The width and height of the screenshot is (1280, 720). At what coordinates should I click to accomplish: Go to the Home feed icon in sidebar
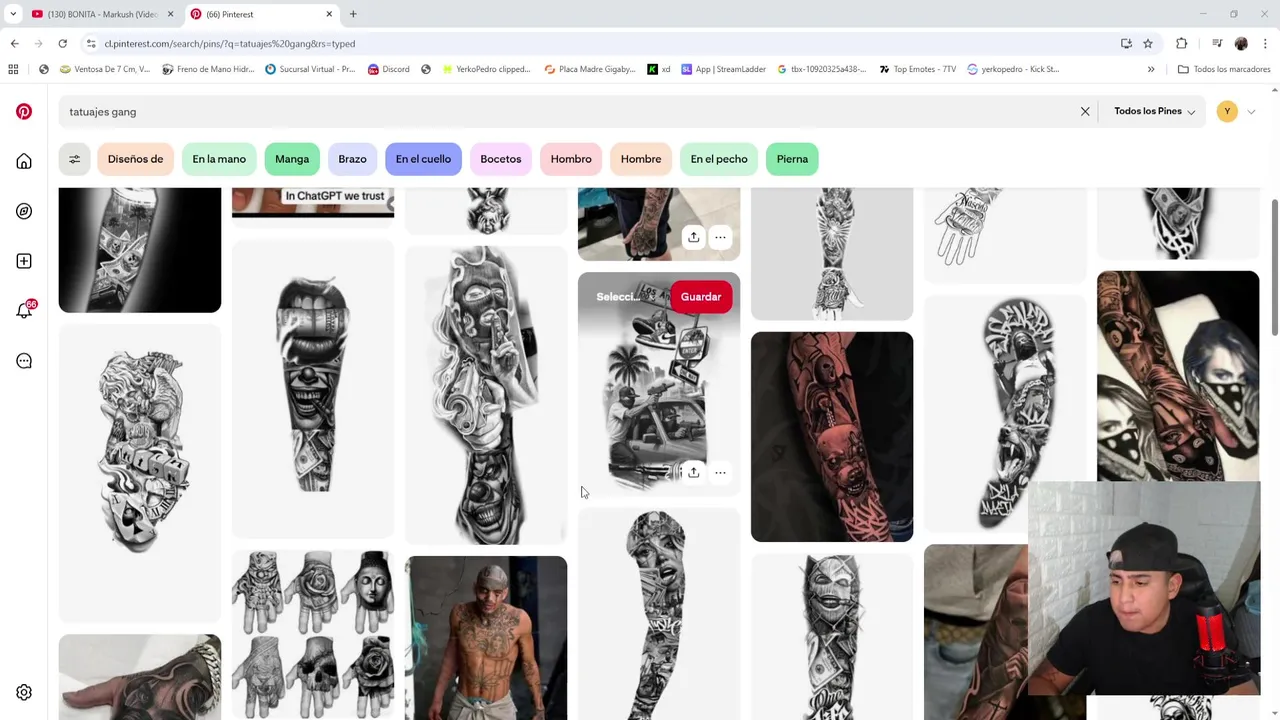pos(24,161)
